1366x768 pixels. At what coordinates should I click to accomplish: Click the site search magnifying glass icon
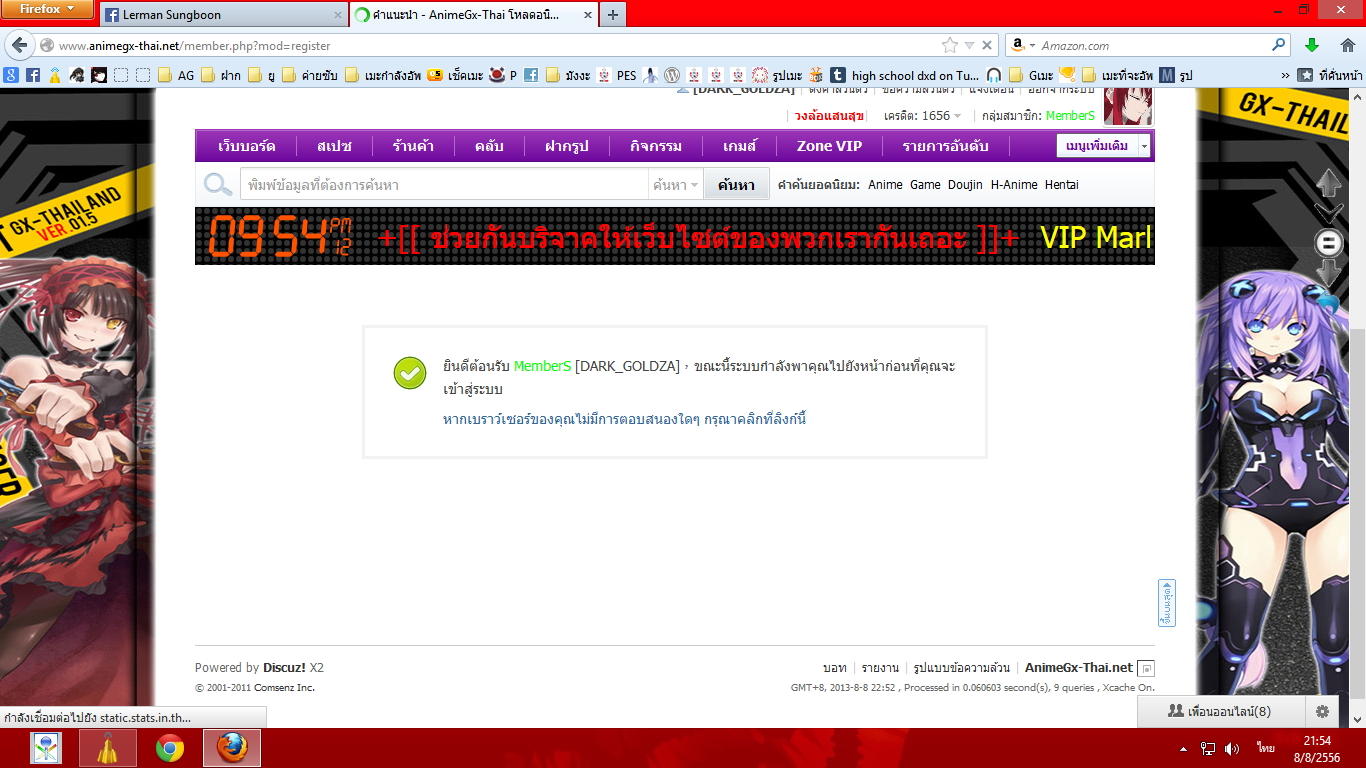point(217,184)
